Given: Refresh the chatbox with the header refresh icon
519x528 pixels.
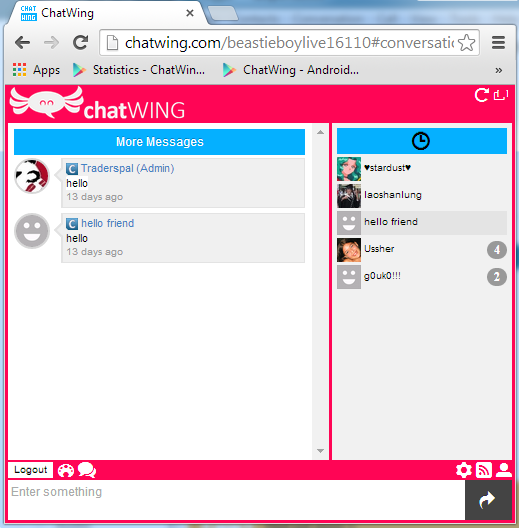Looking at the screenshot, I should 482,95.
